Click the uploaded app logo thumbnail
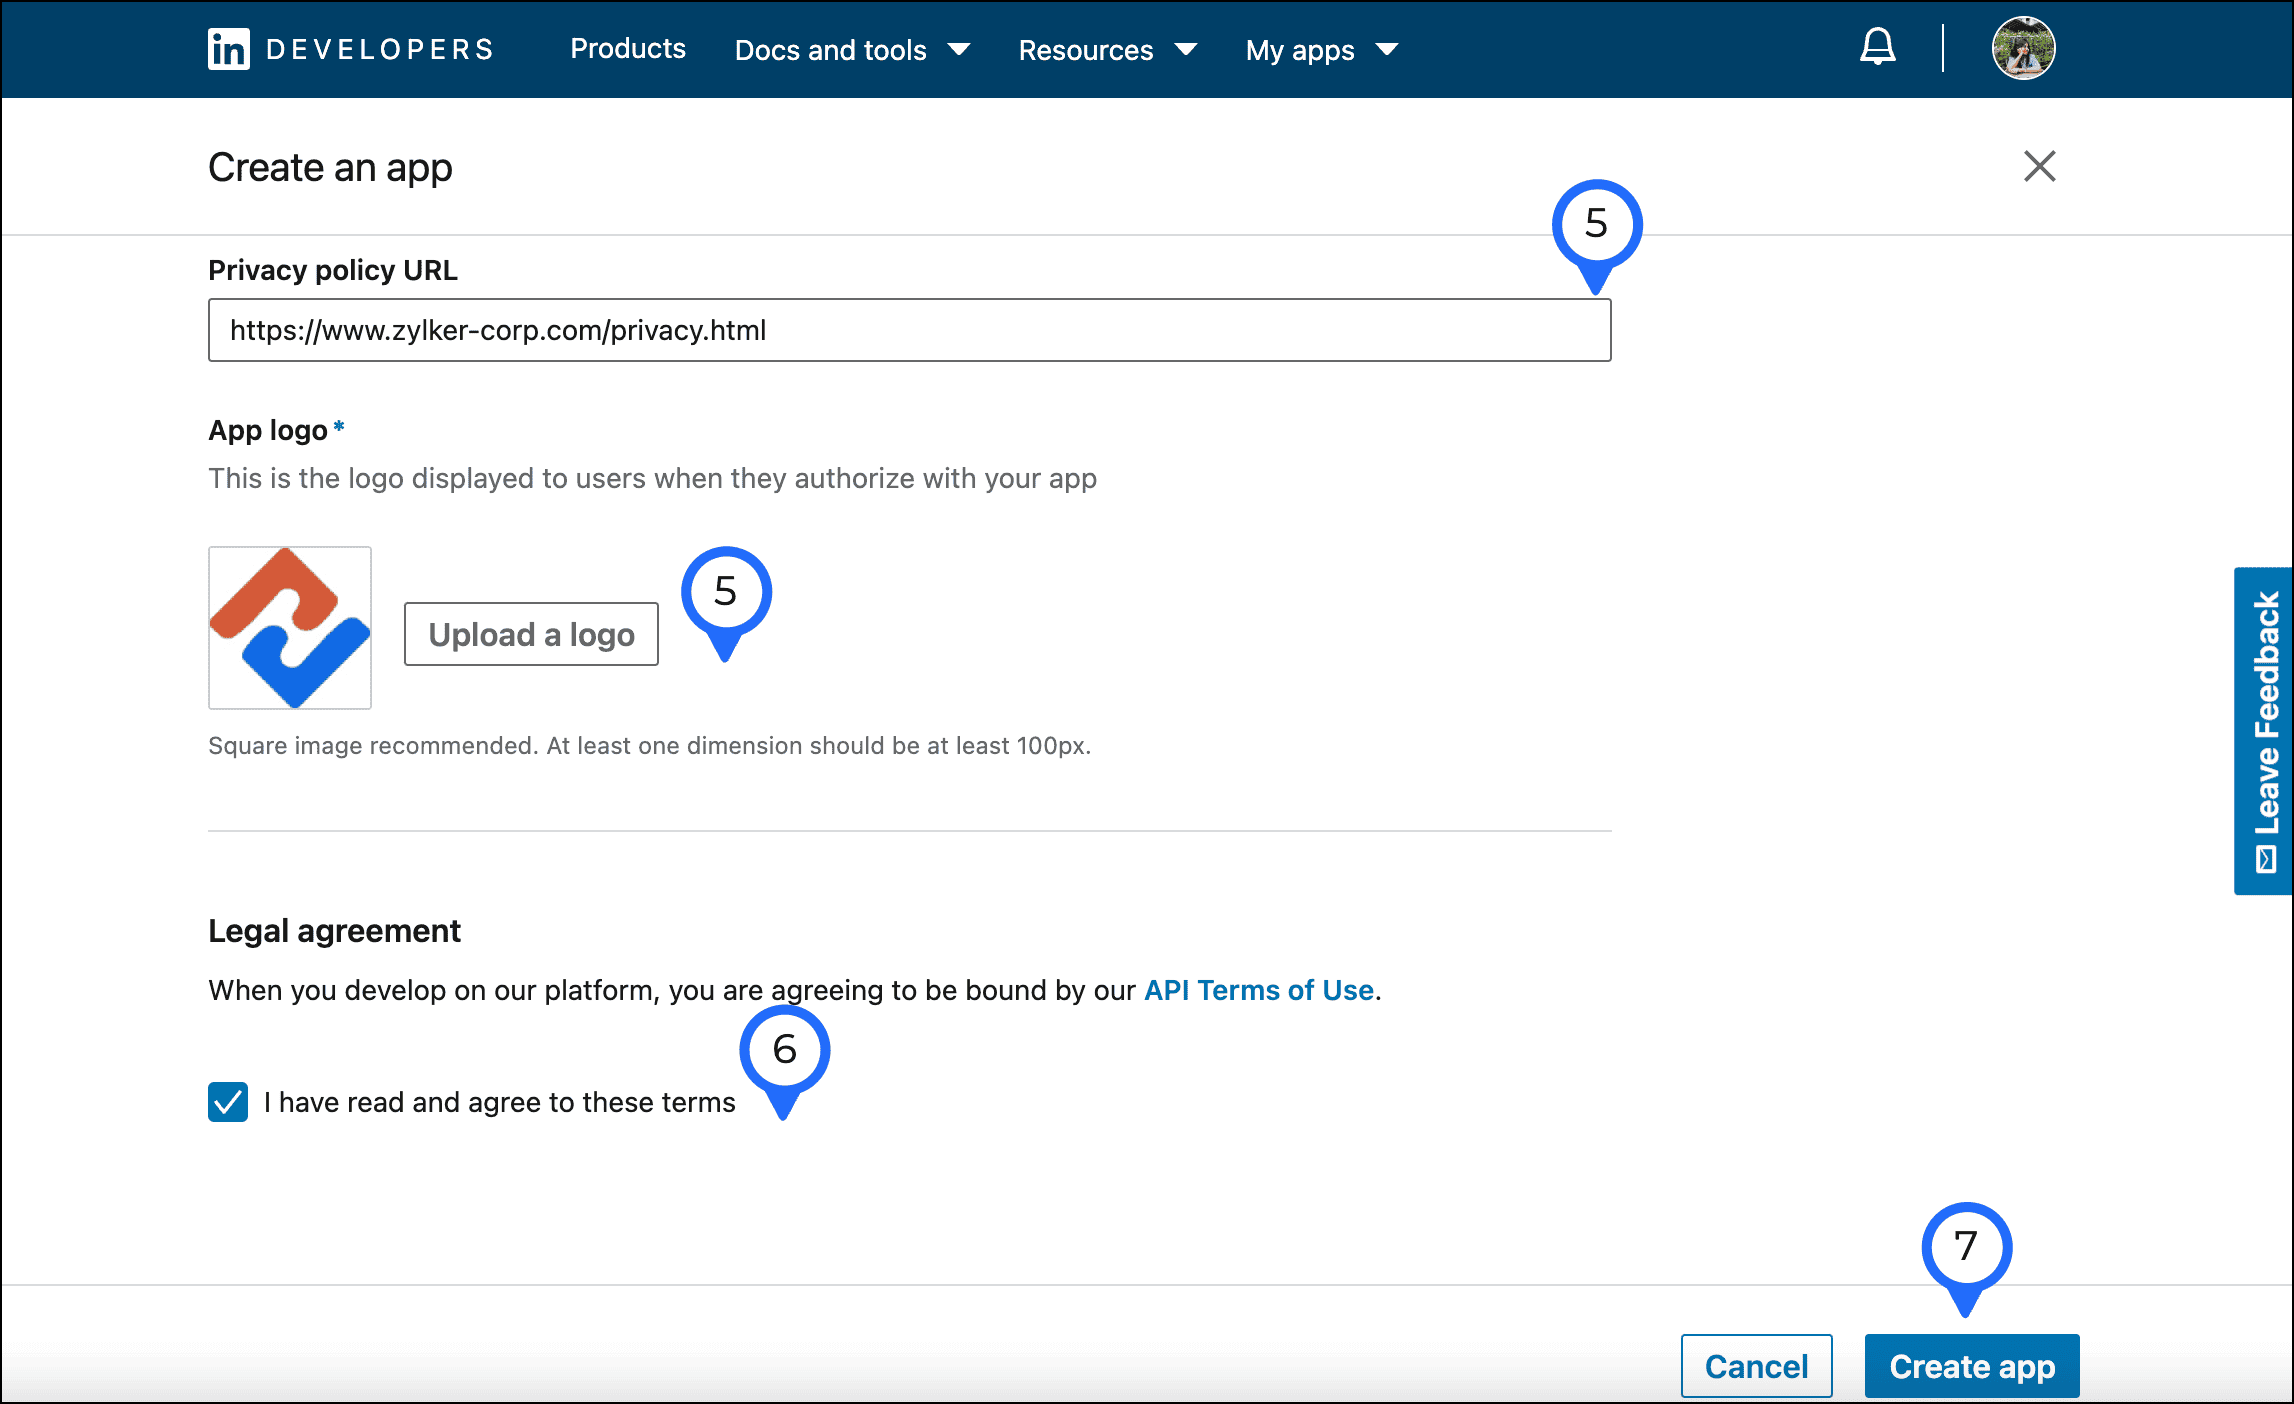The height and width of the screenshot is (1404, 2294). click(x=290, y=628)
